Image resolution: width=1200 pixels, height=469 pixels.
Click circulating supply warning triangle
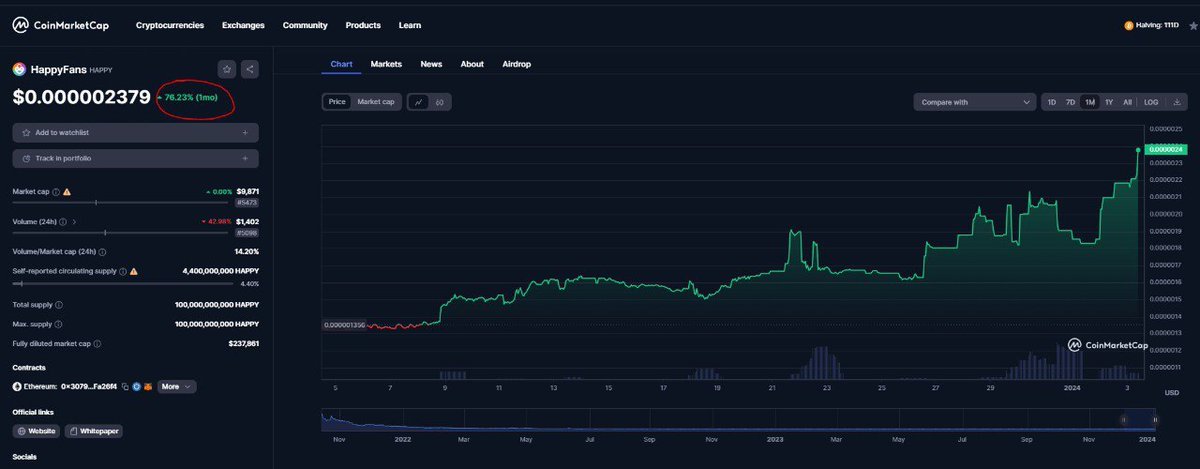click(x=133, y=271)
